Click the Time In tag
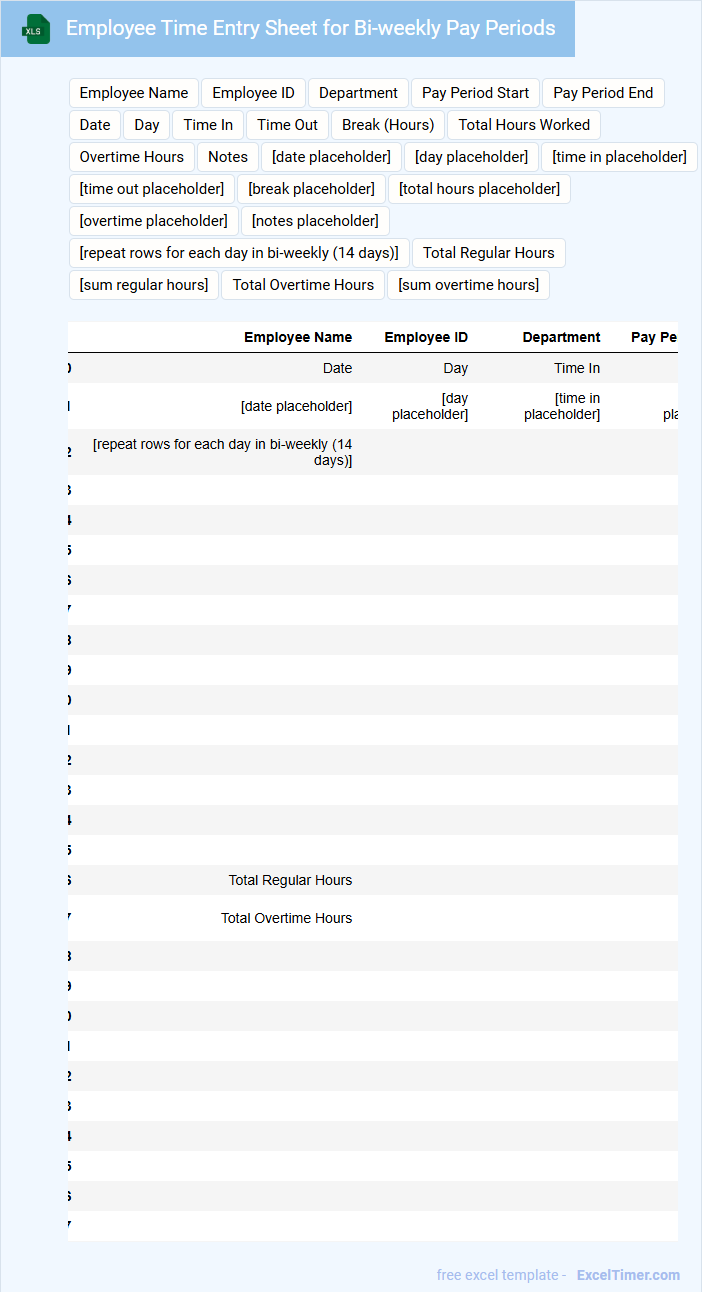 click(x=208, y=125)
